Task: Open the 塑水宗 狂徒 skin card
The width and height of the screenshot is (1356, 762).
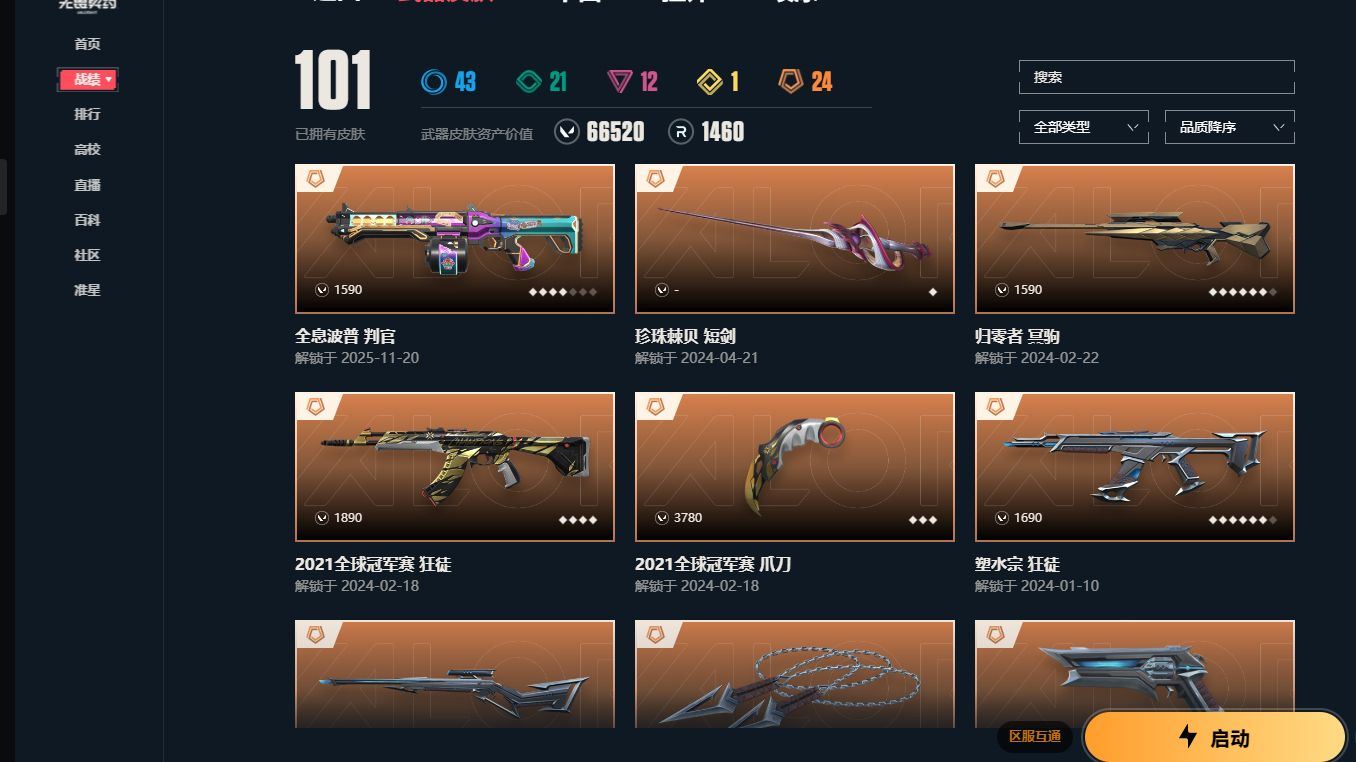Action: (1135, 467)
